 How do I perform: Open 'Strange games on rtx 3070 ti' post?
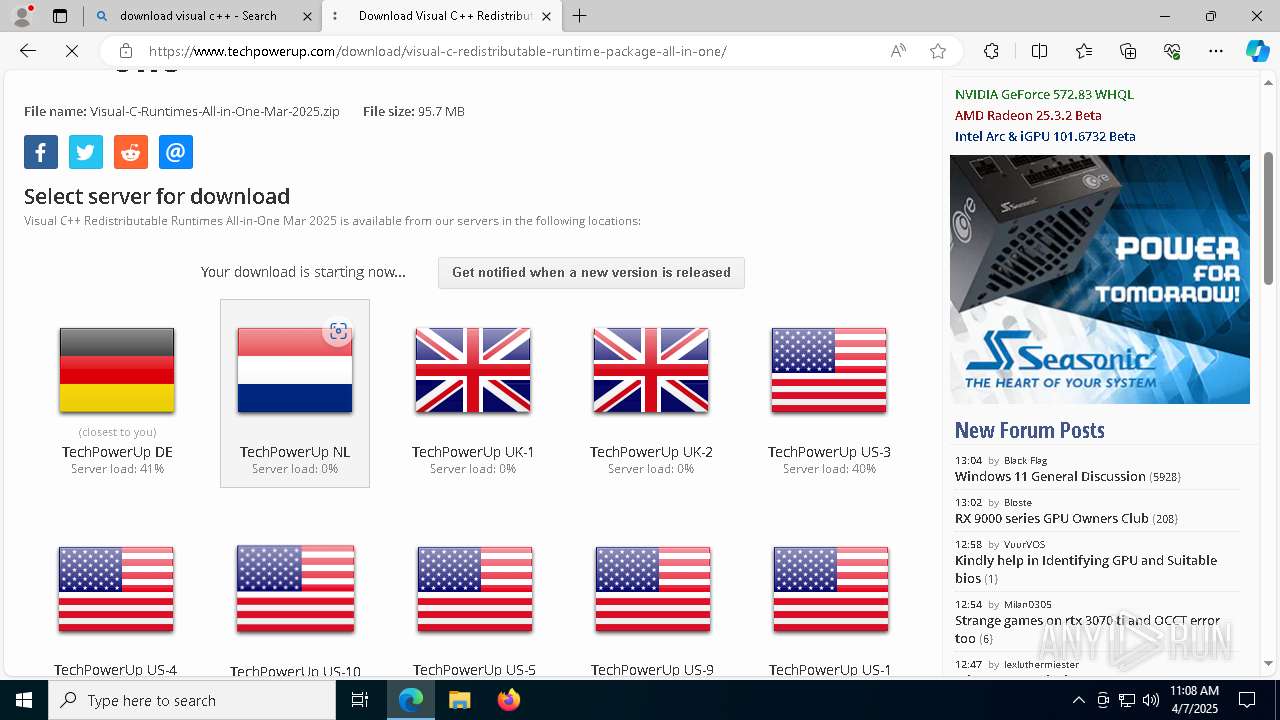(1087, 629)
